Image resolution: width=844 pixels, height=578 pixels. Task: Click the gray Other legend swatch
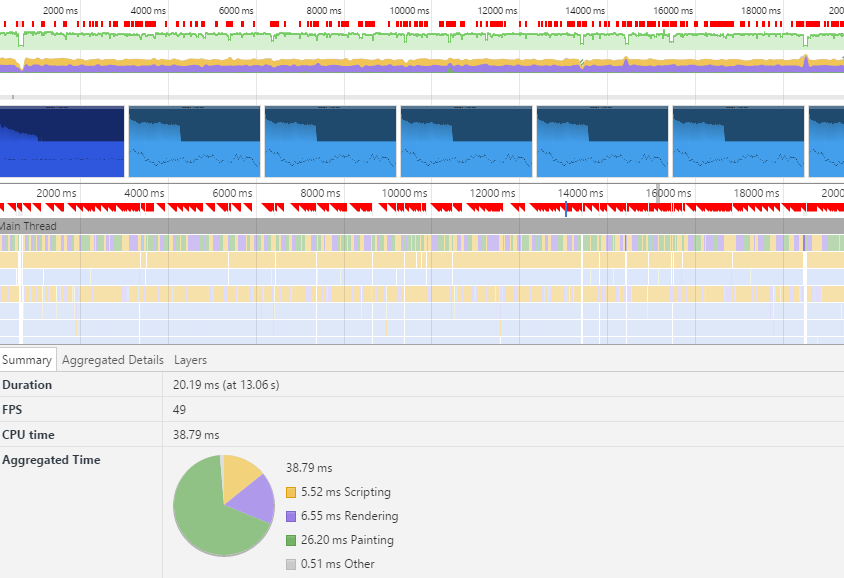[291, 564]
